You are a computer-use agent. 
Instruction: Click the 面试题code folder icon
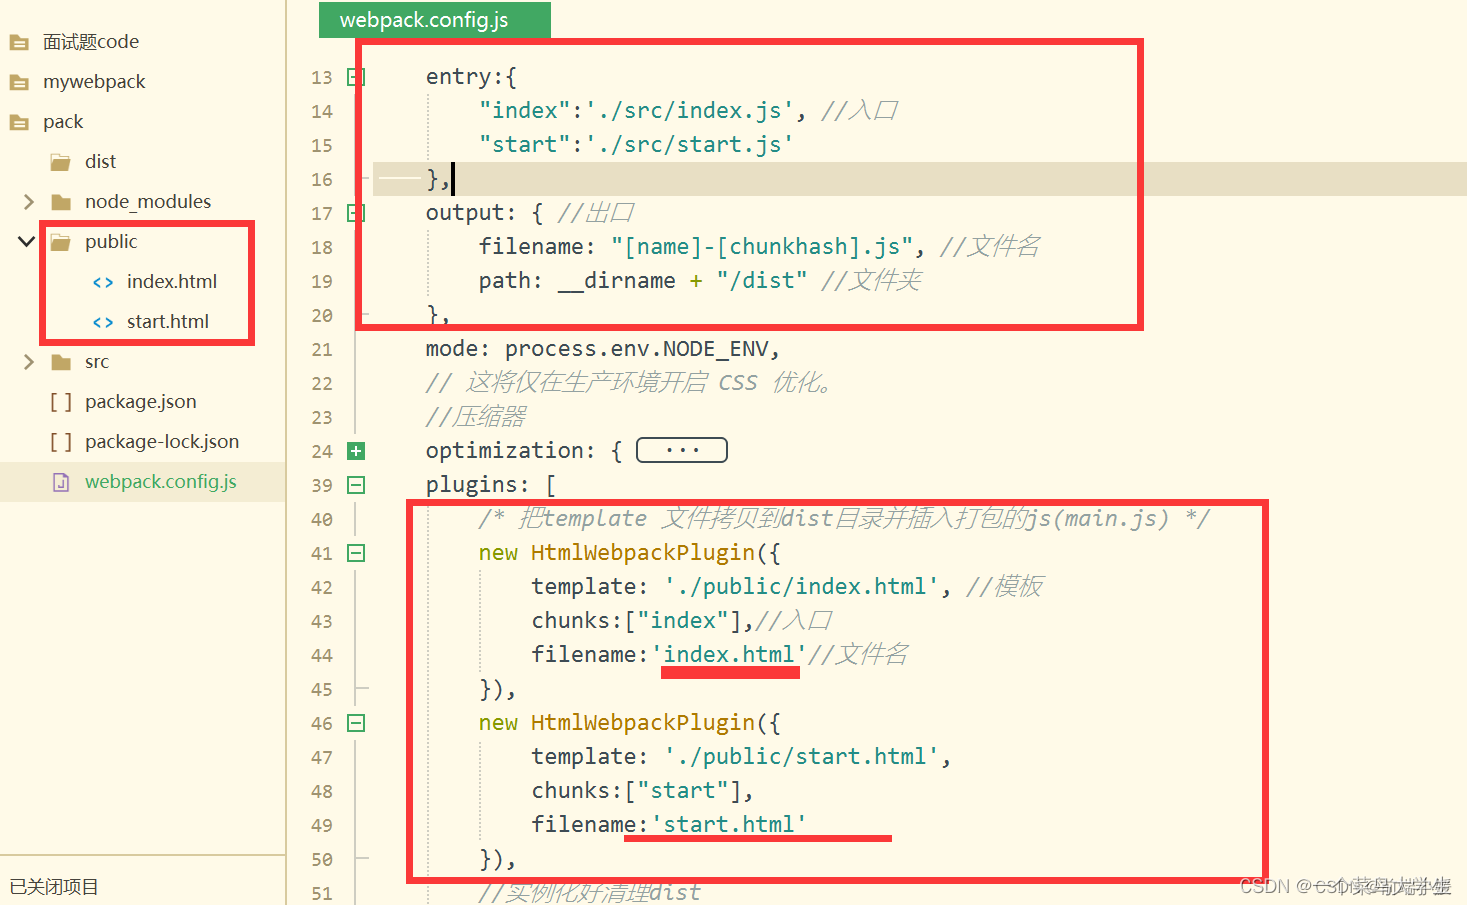click(19, 42)
